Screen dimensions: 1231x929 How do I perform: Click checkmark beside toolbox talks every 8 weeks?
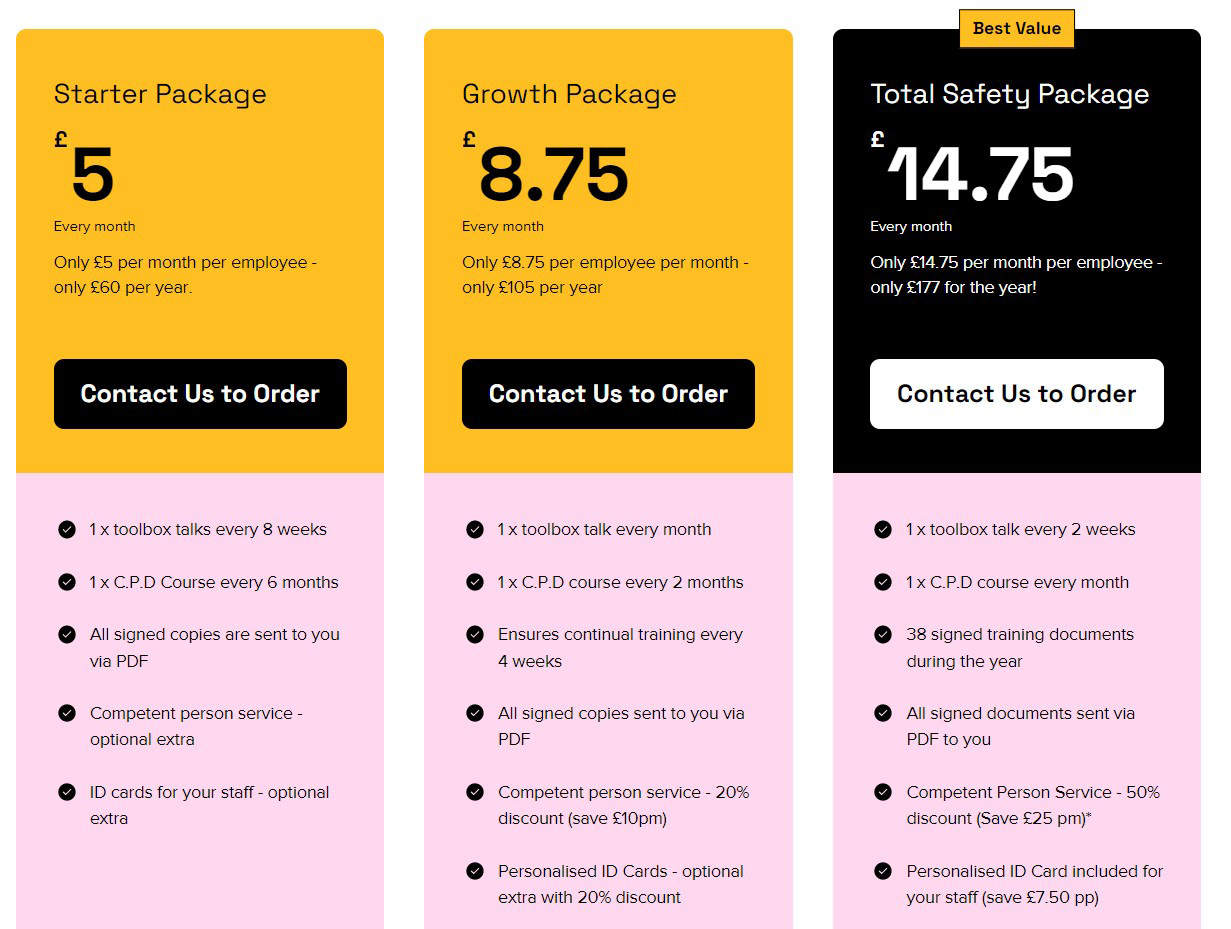coord(67,530)
